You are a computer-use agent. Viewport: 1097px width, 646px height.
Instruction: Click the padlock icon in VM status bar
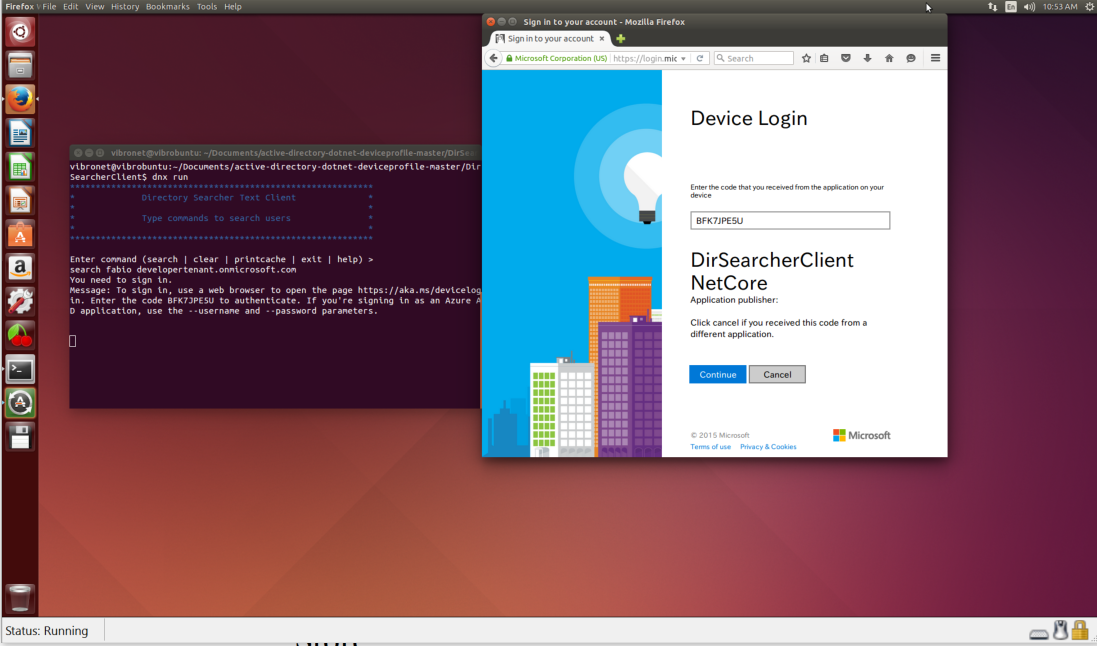click(x=1080, y=630)
